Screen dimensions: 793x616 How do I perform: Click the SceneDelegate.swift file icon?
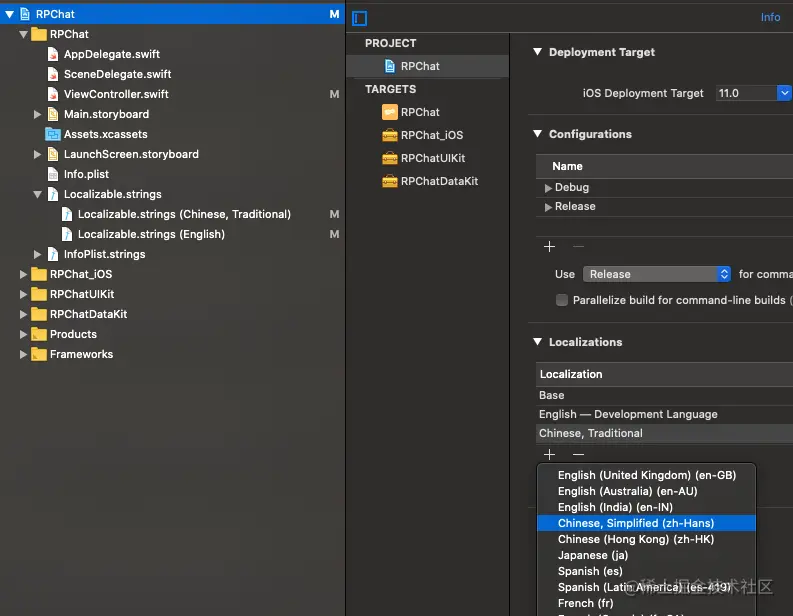53,74
